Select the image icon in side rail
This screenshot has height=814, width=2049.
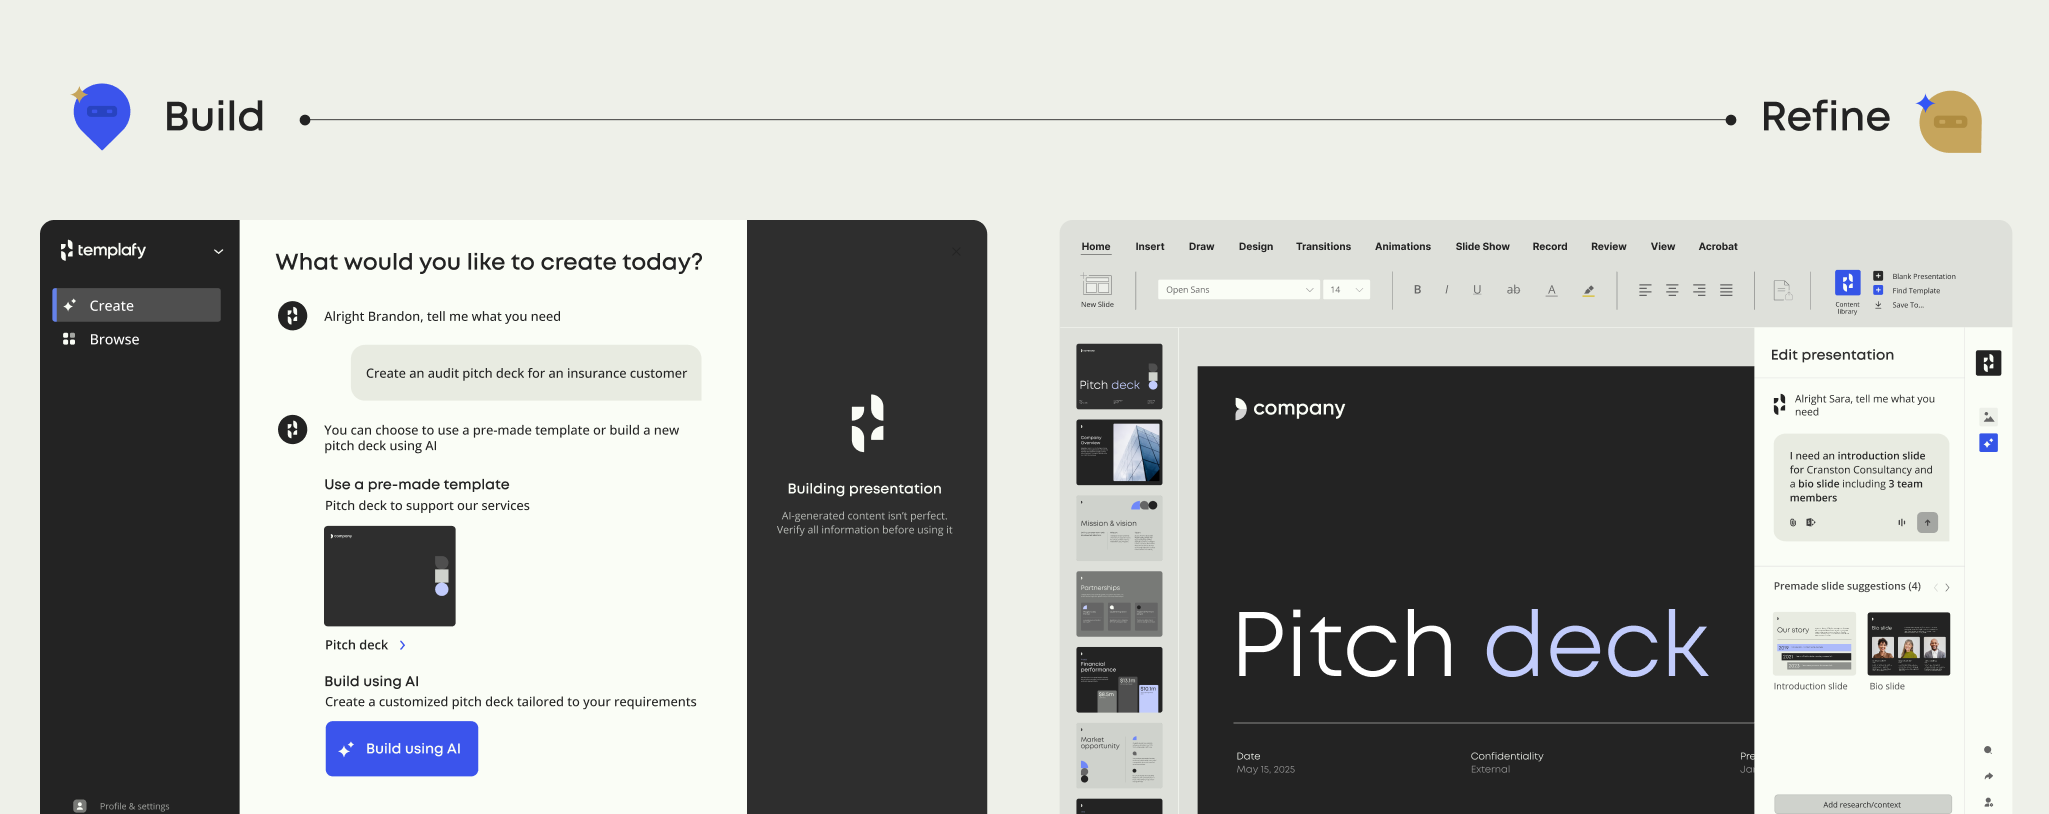(1988, 417)
